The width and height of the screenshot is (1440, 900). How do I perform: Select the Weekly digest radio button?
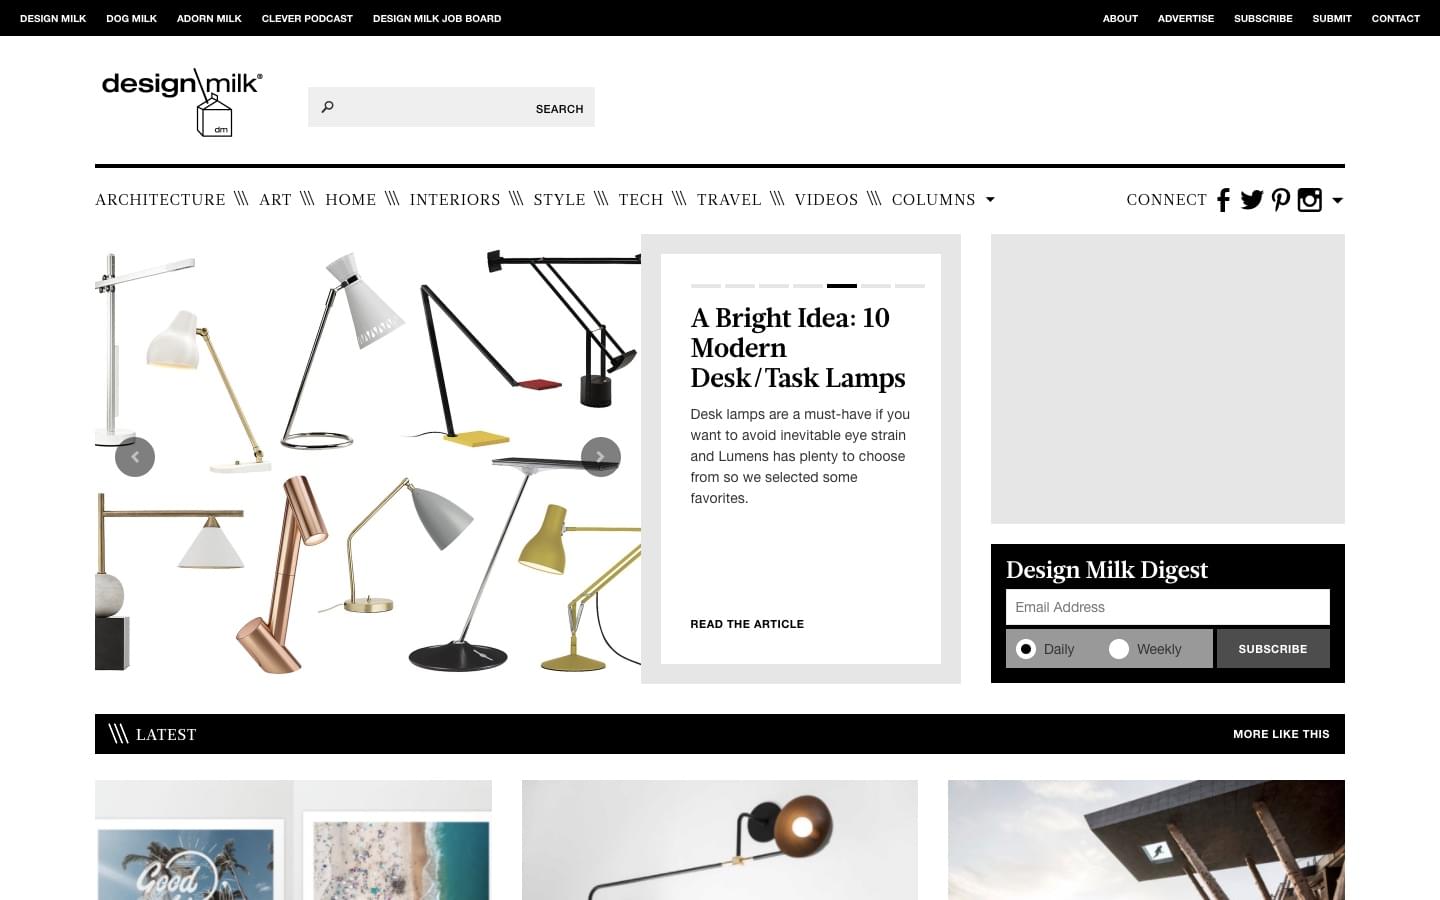(x=1119, y=649)
